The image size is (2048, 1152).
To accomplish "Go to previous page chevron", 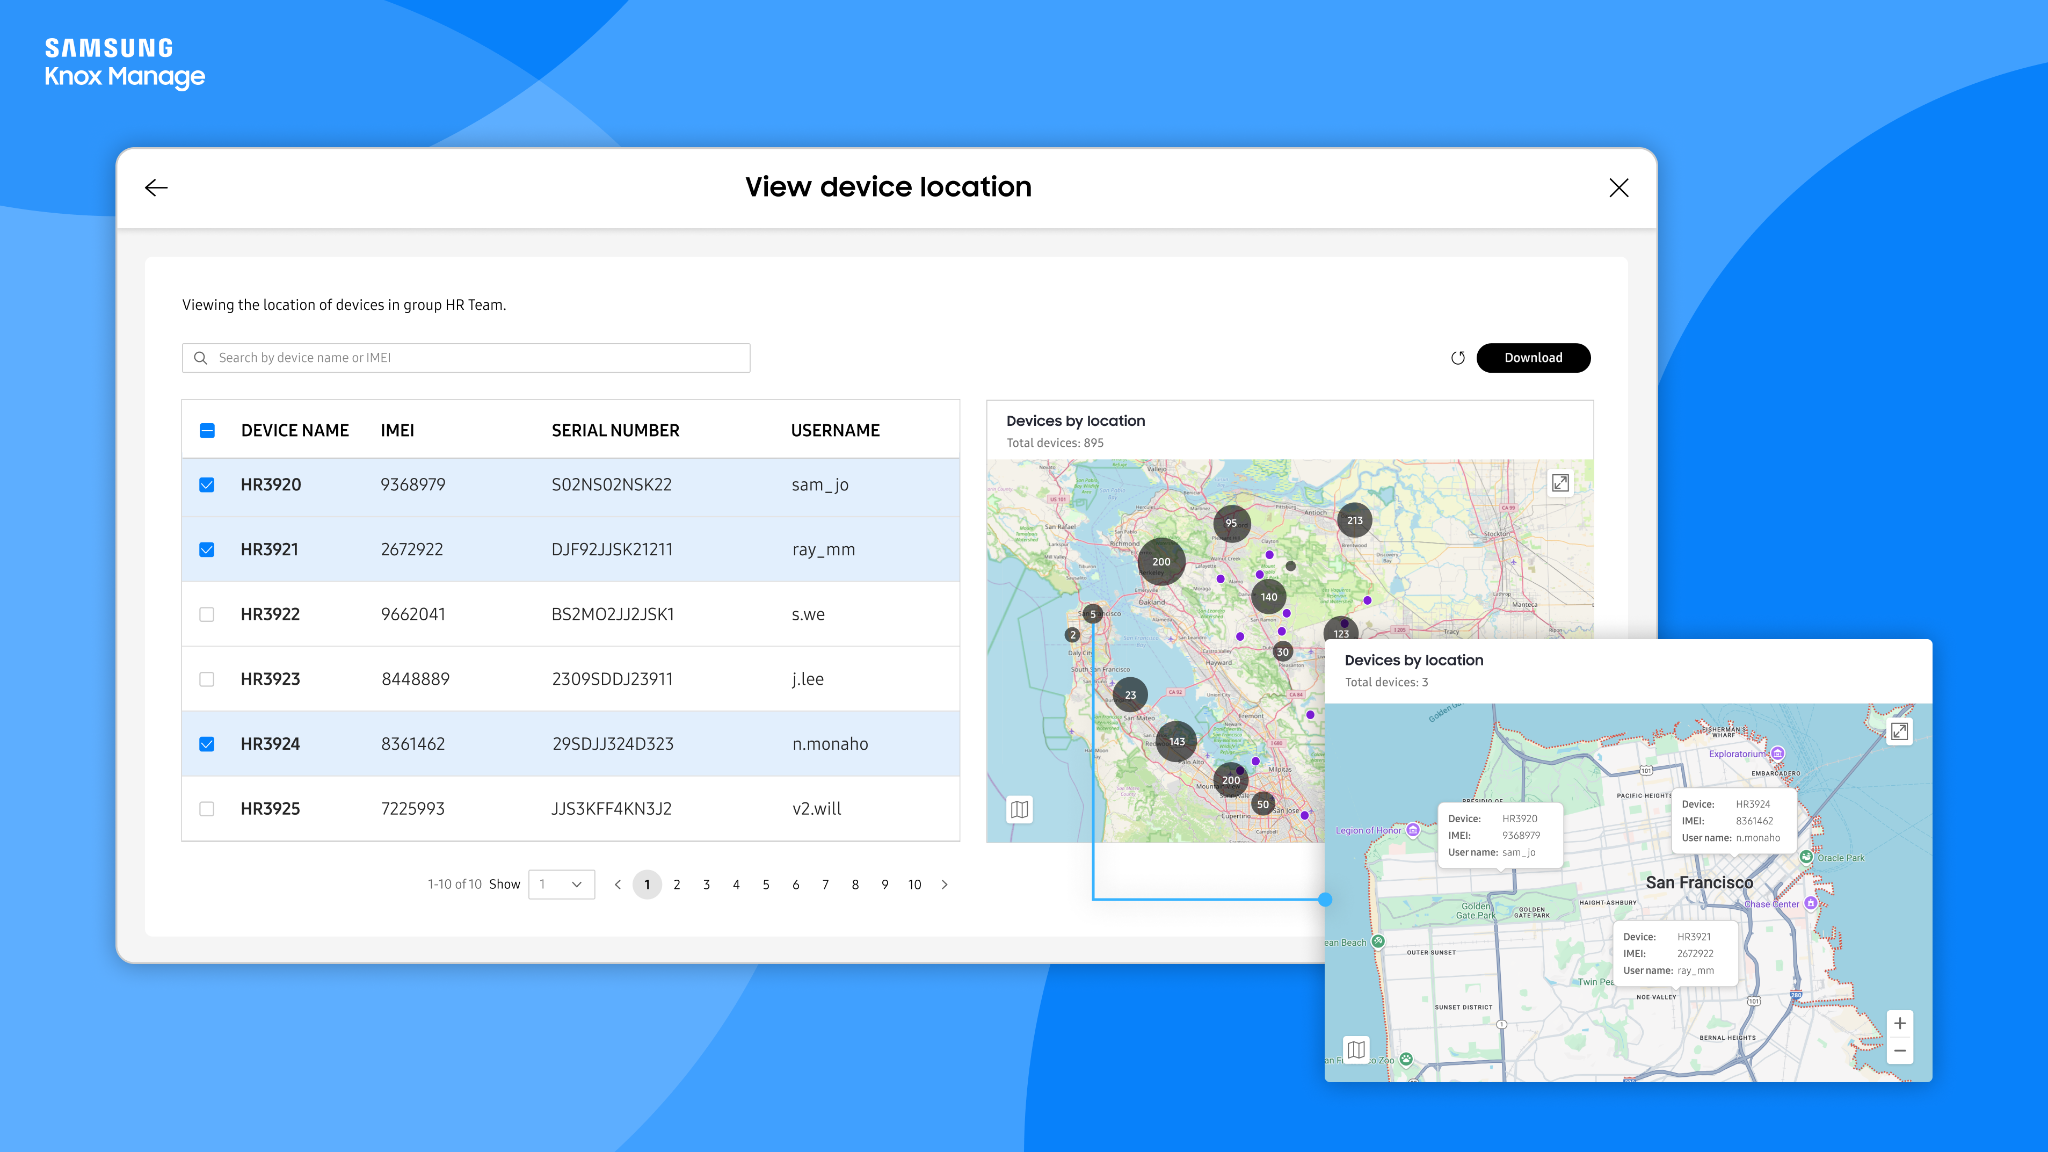I will tap(618, 885).
